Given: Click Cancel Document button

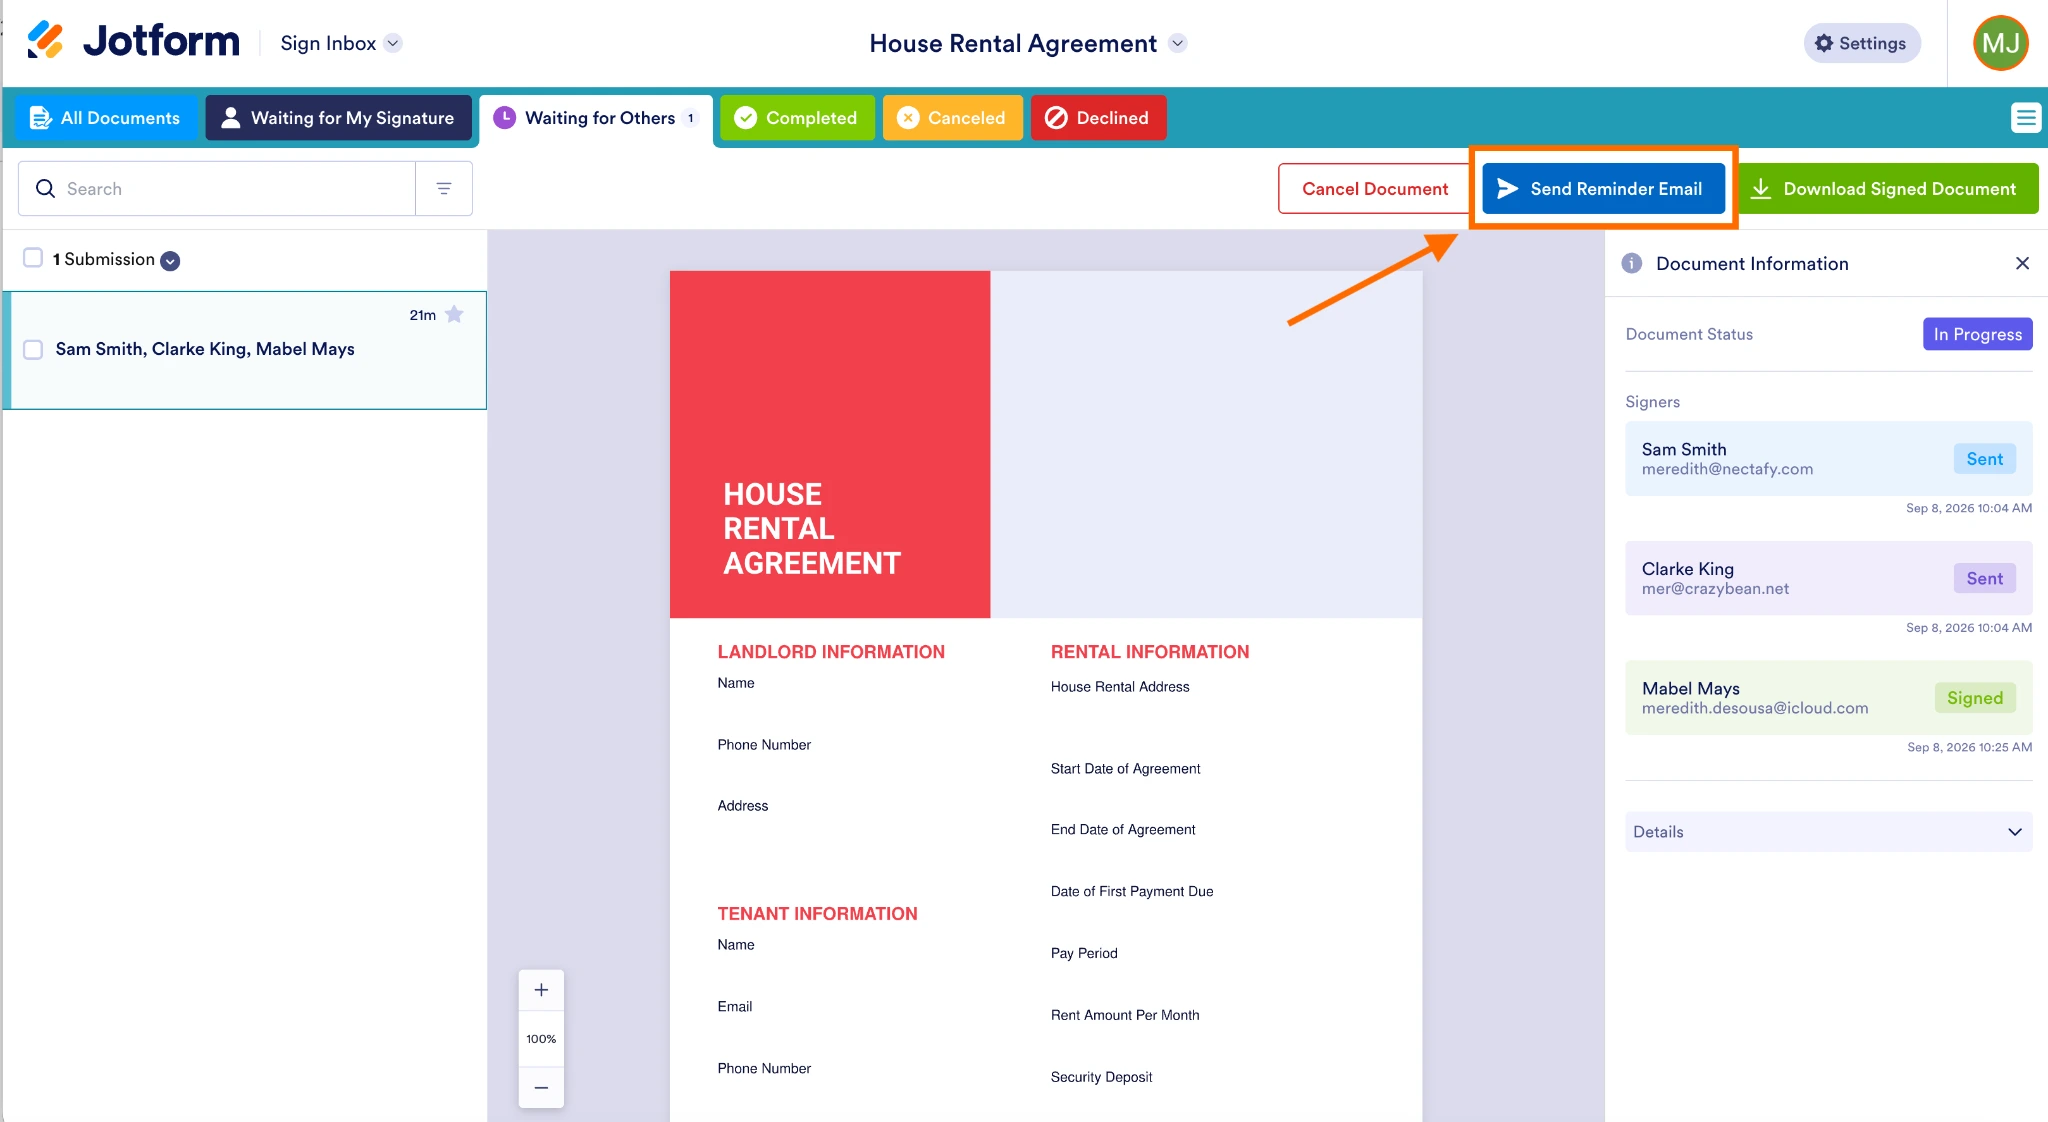Looking at the screenshot, I should click(x=1374, y=188).
